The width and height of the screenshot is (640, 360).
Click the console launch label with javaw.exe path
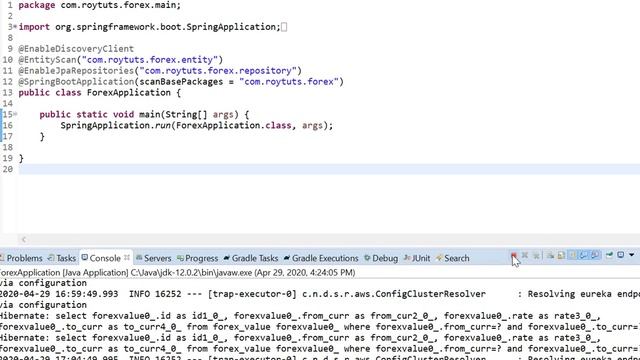pos(177,272)
